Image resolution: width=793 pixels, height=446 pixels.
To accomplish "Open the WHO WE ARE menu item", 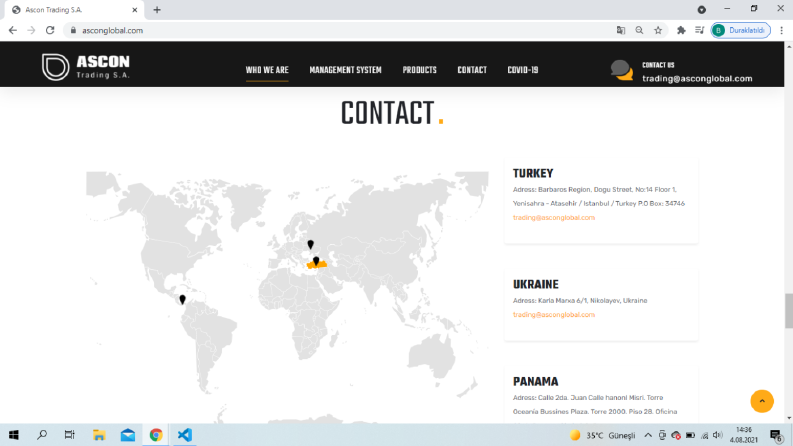I will (x=267, y=70).
